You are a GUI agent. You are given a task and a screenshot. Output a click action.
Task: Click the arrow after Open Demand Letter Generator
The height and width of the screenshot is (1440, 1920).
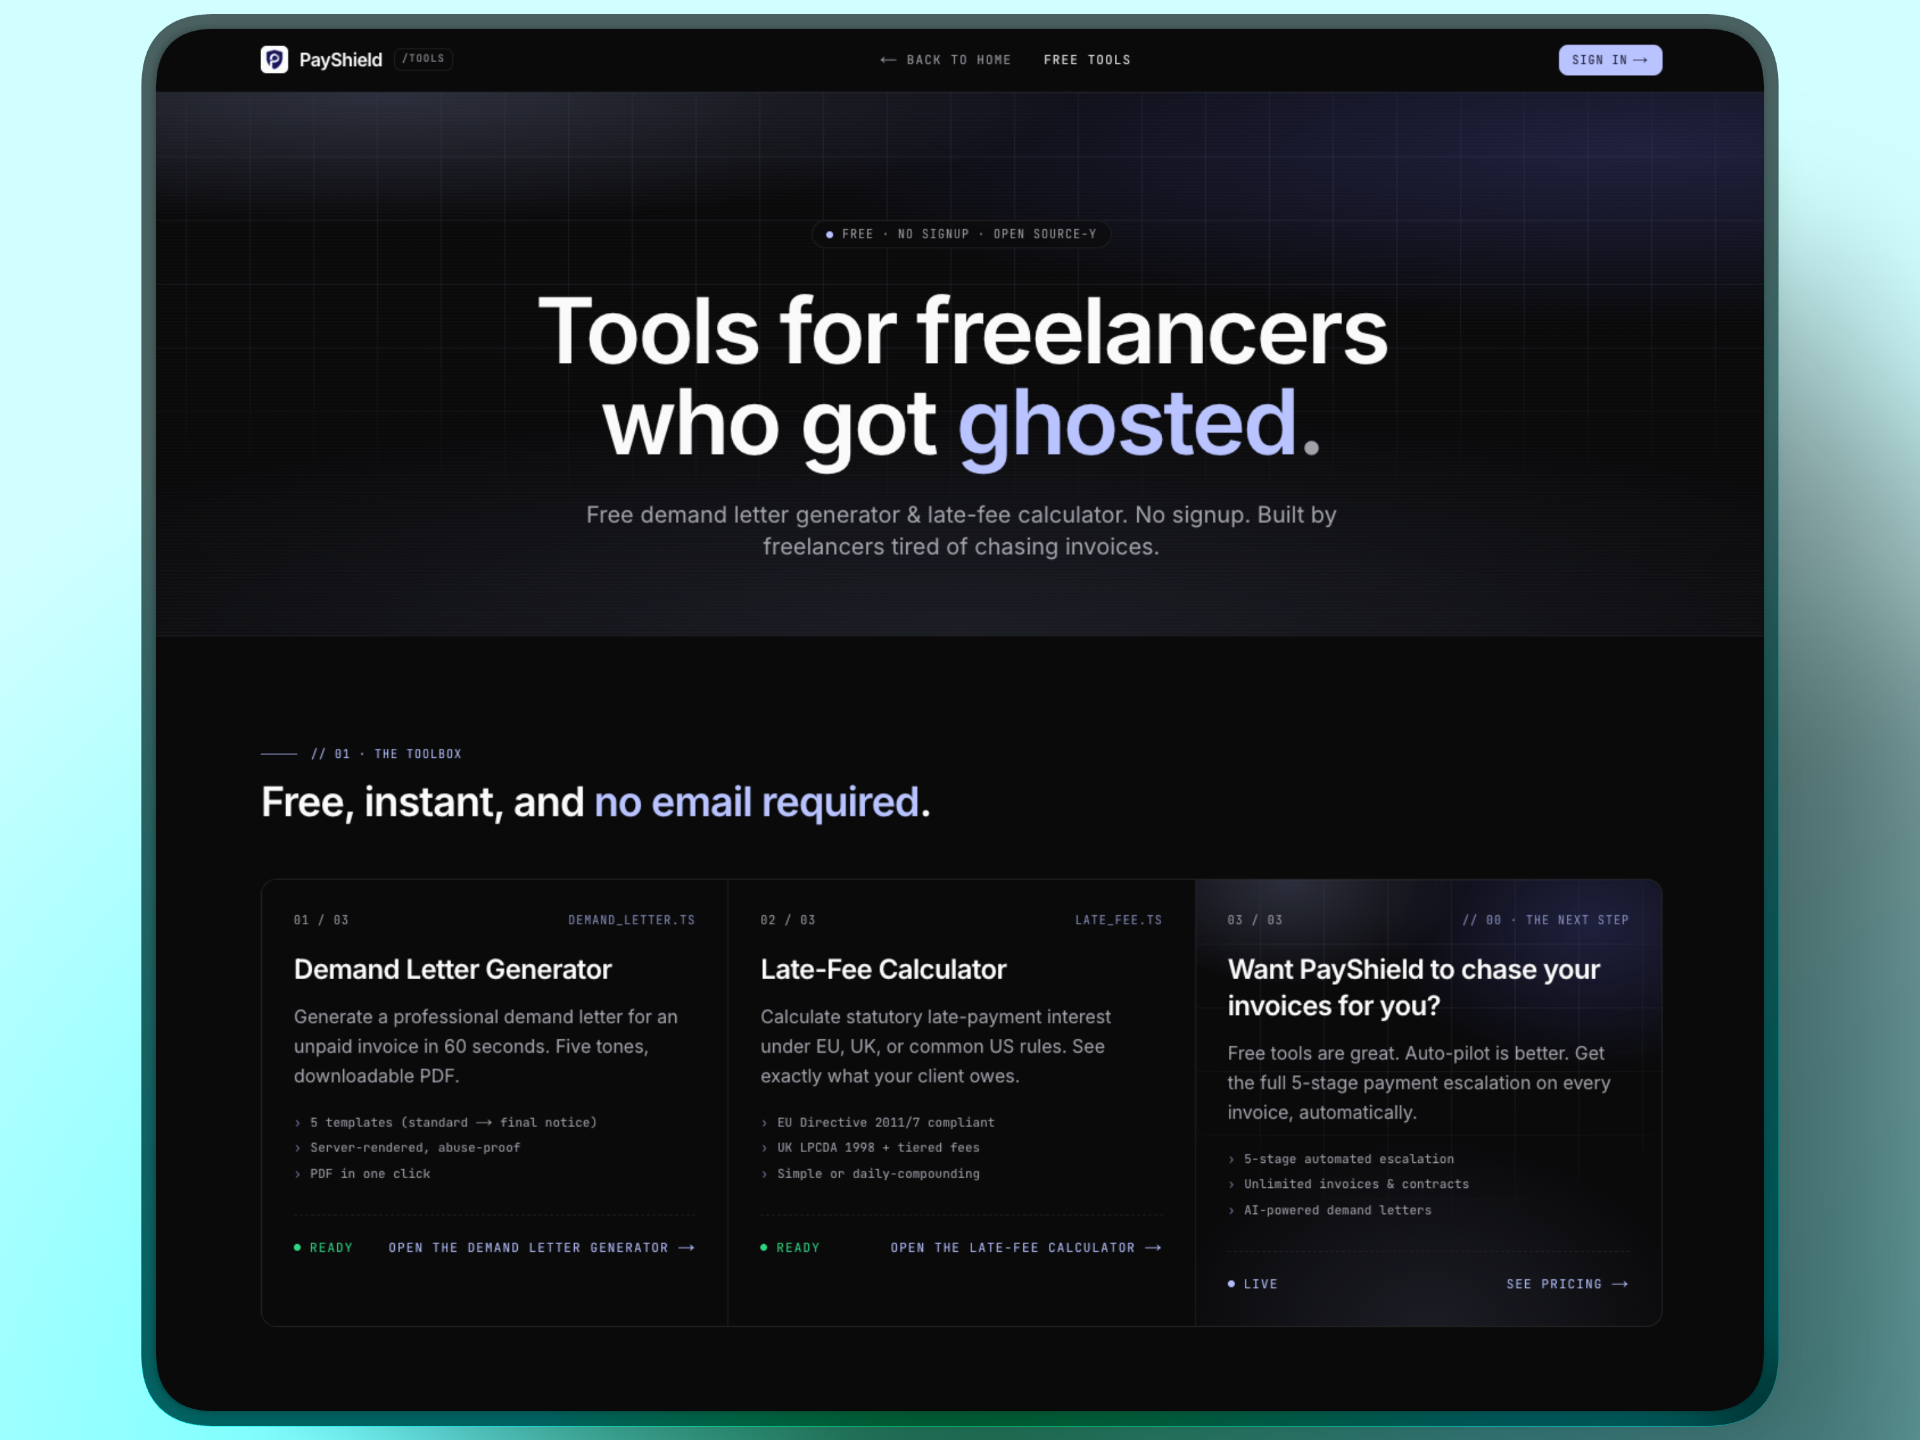(687, 1248)
